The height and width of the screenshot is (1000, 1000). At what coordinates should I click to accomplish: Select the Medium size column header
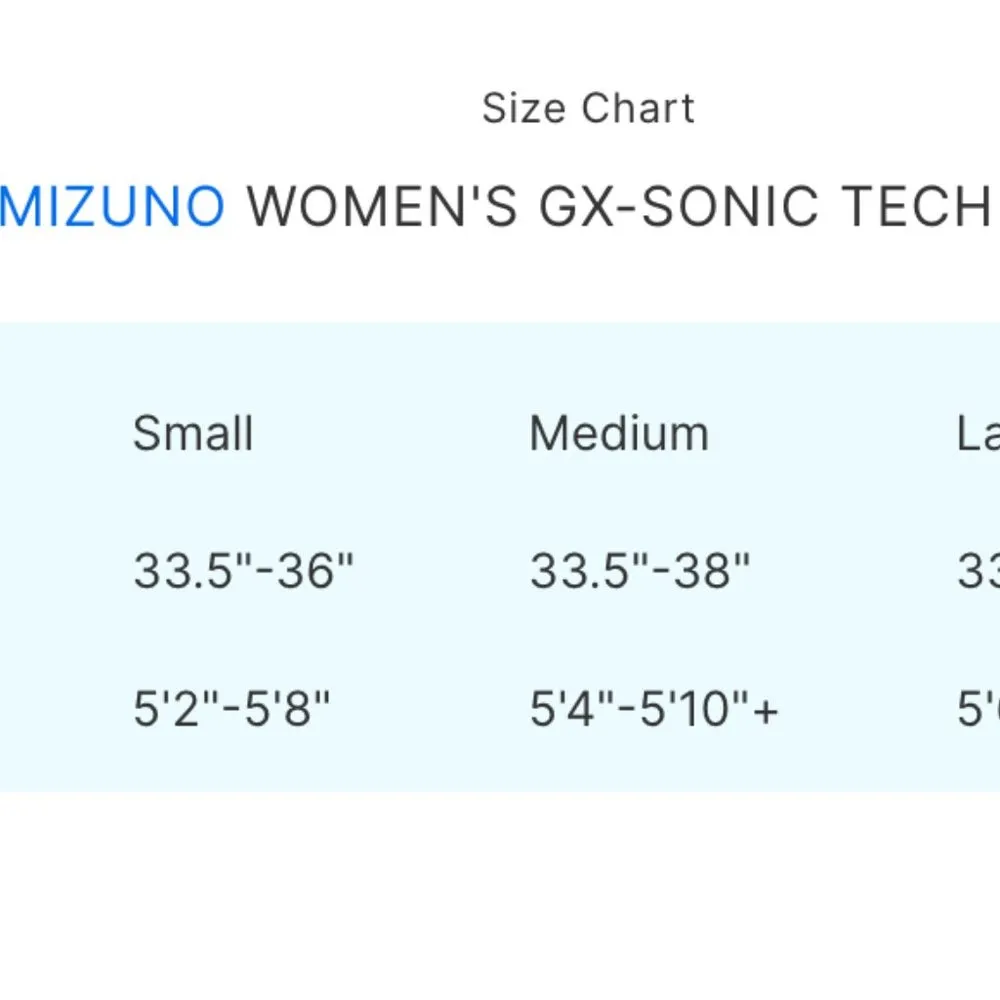pos(619,433)
